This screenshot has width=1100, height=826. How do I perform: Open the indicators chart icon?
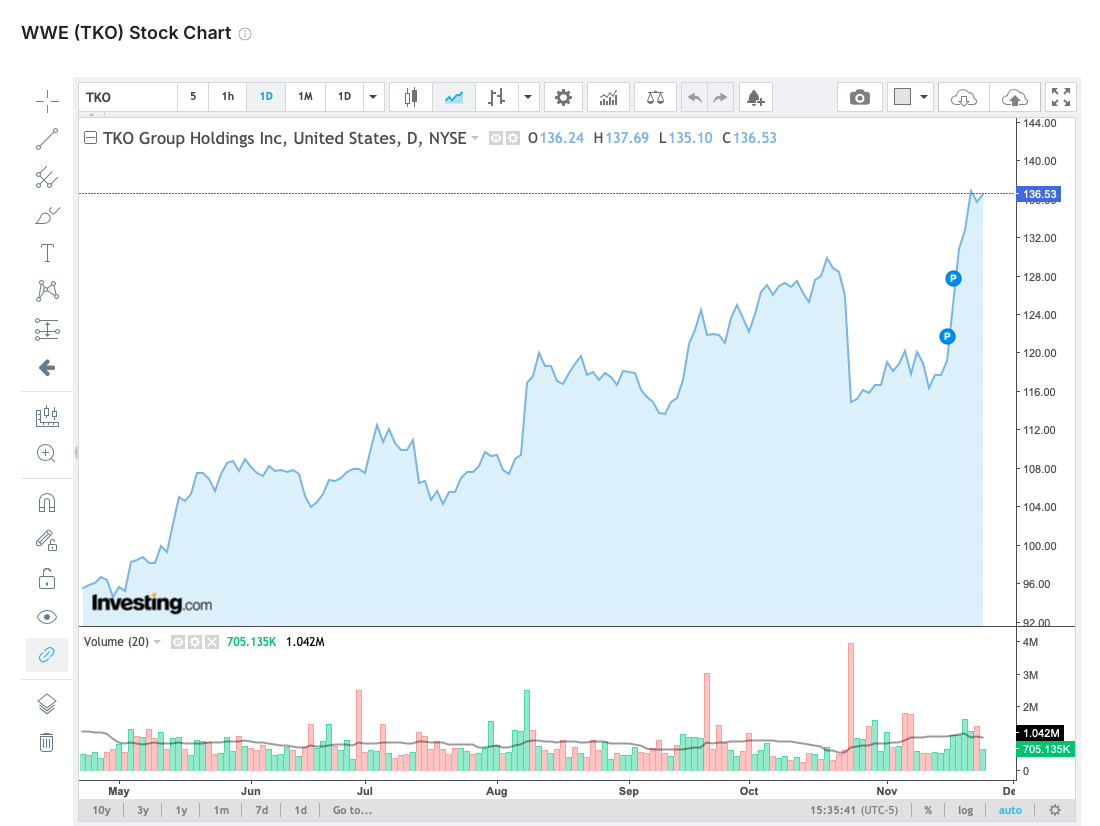[608, 97]
